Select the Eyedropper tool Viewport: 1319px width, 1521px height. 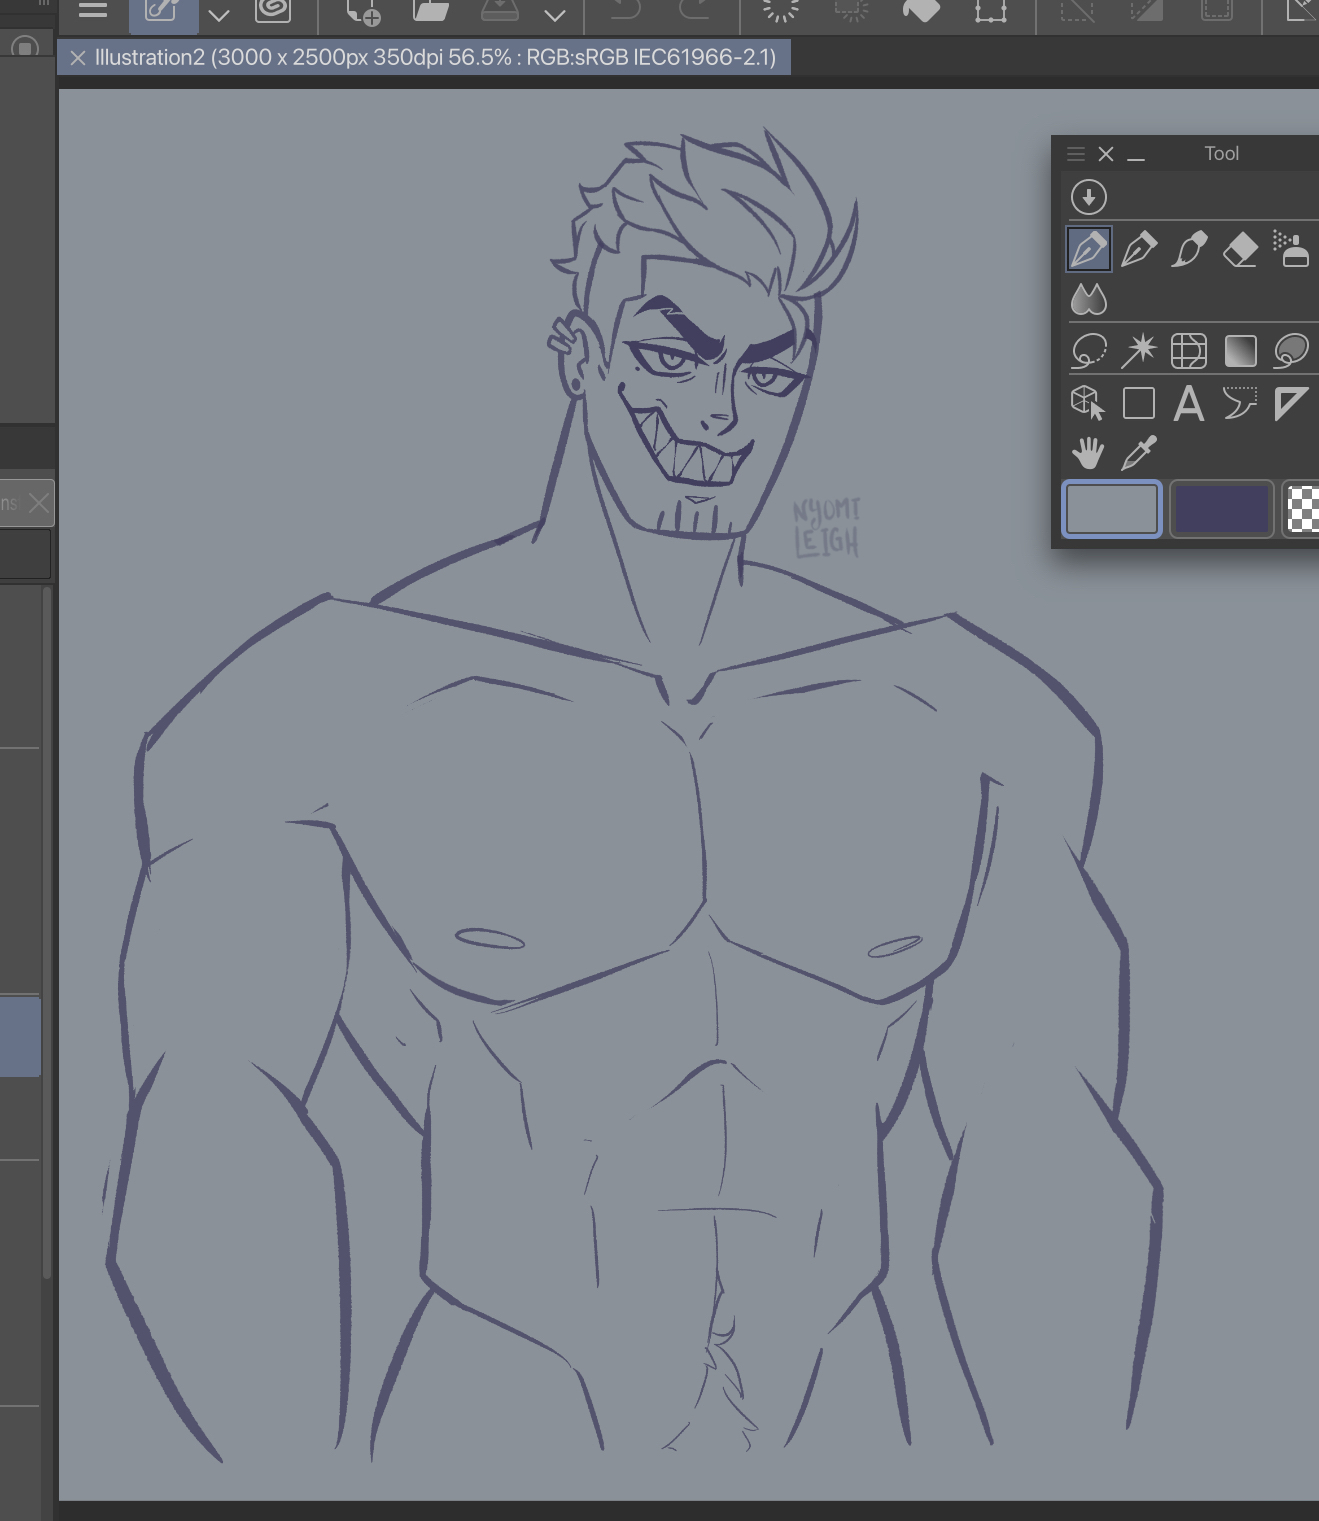coord(1139,454)
